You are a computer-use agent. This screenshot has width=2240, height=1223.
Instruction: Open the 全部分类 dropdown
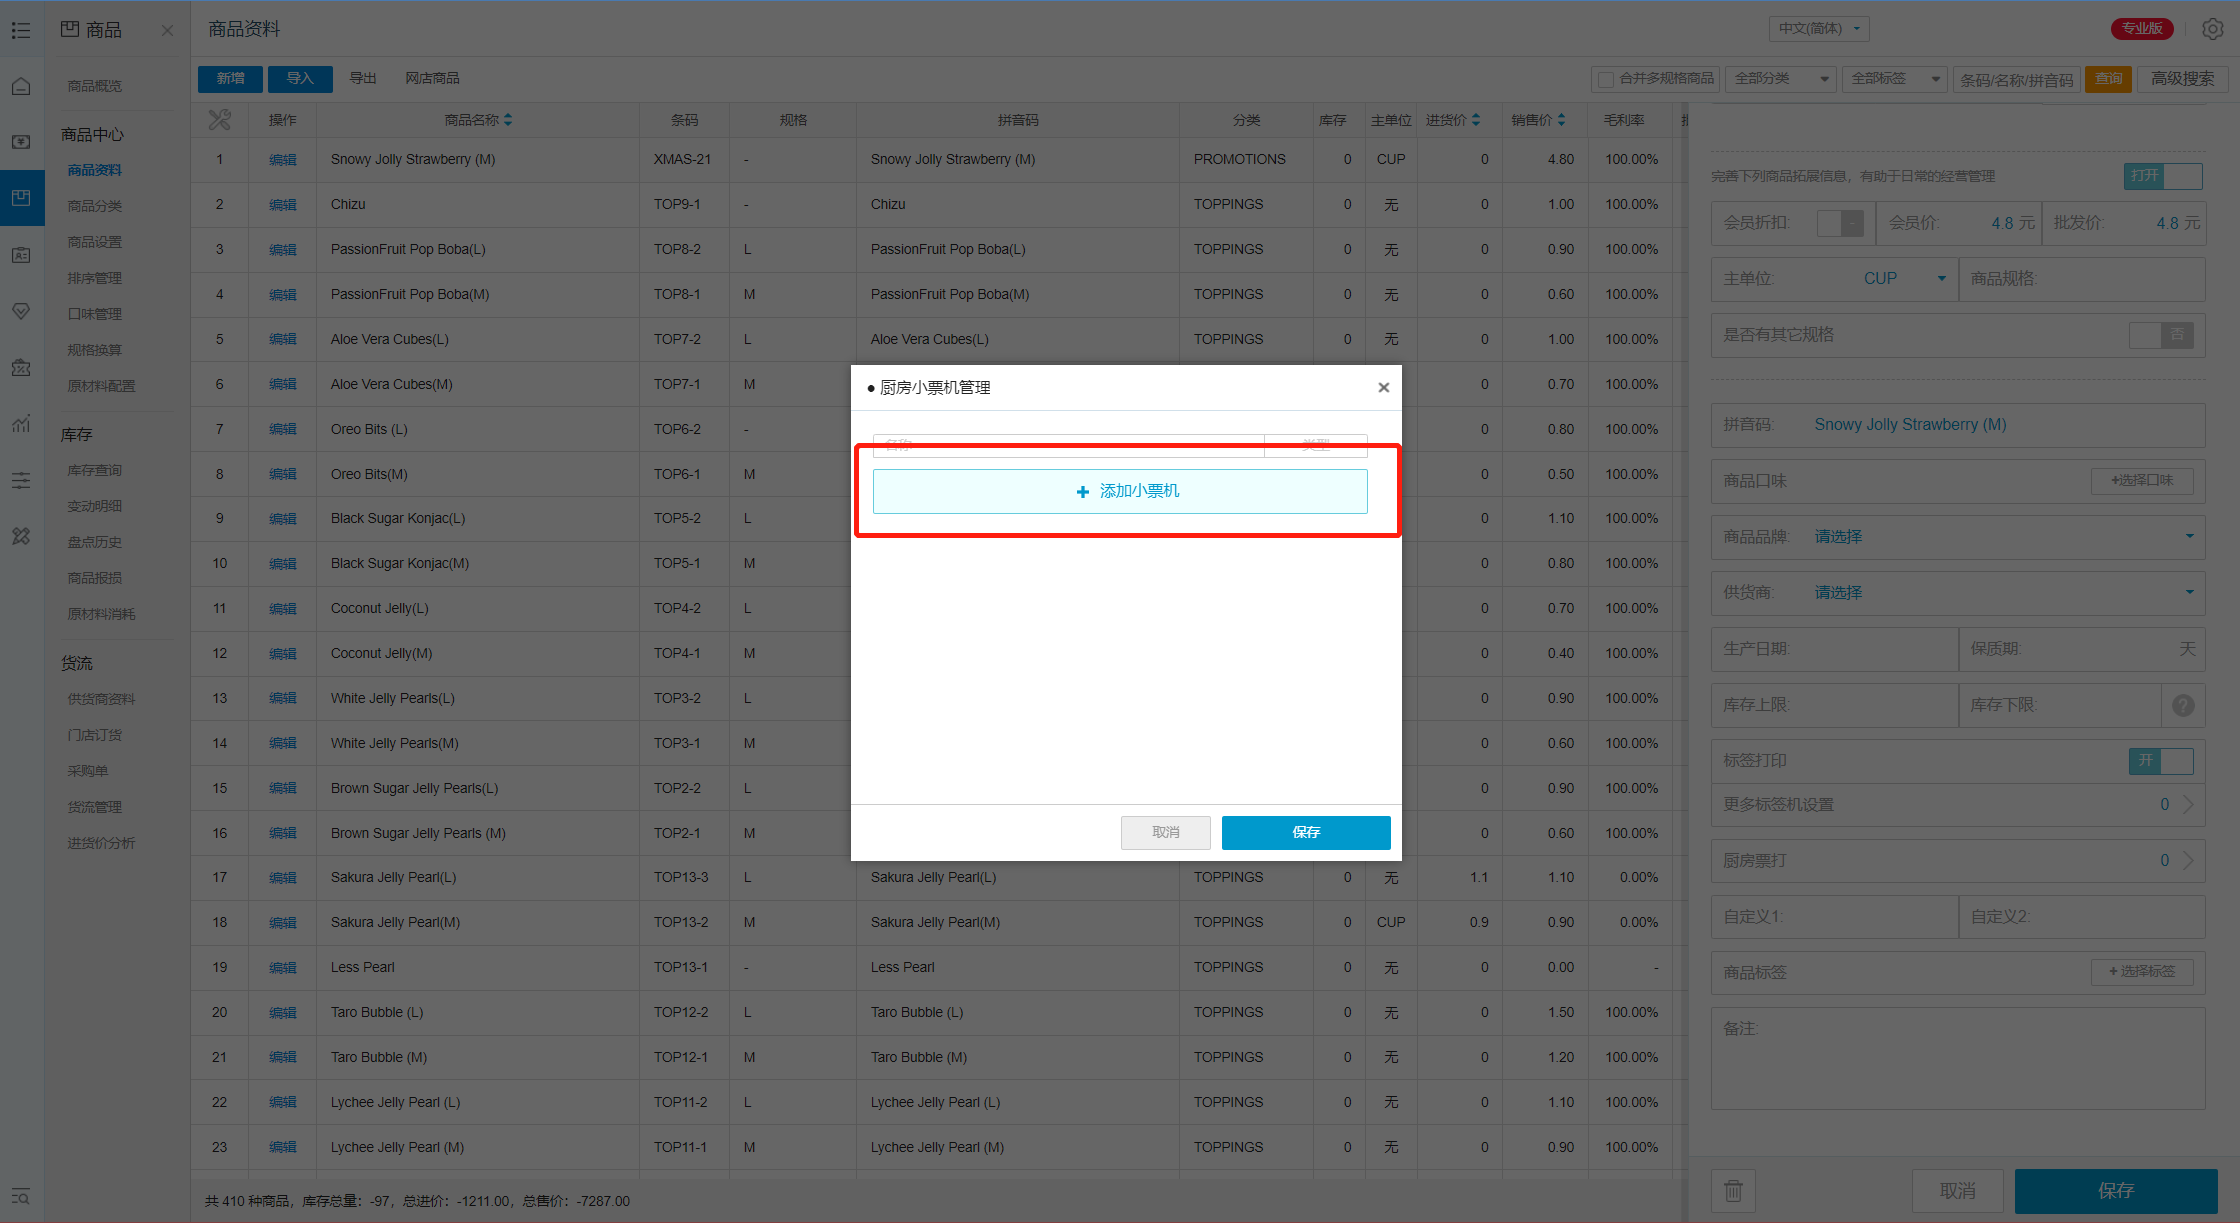coord(1781,79)
